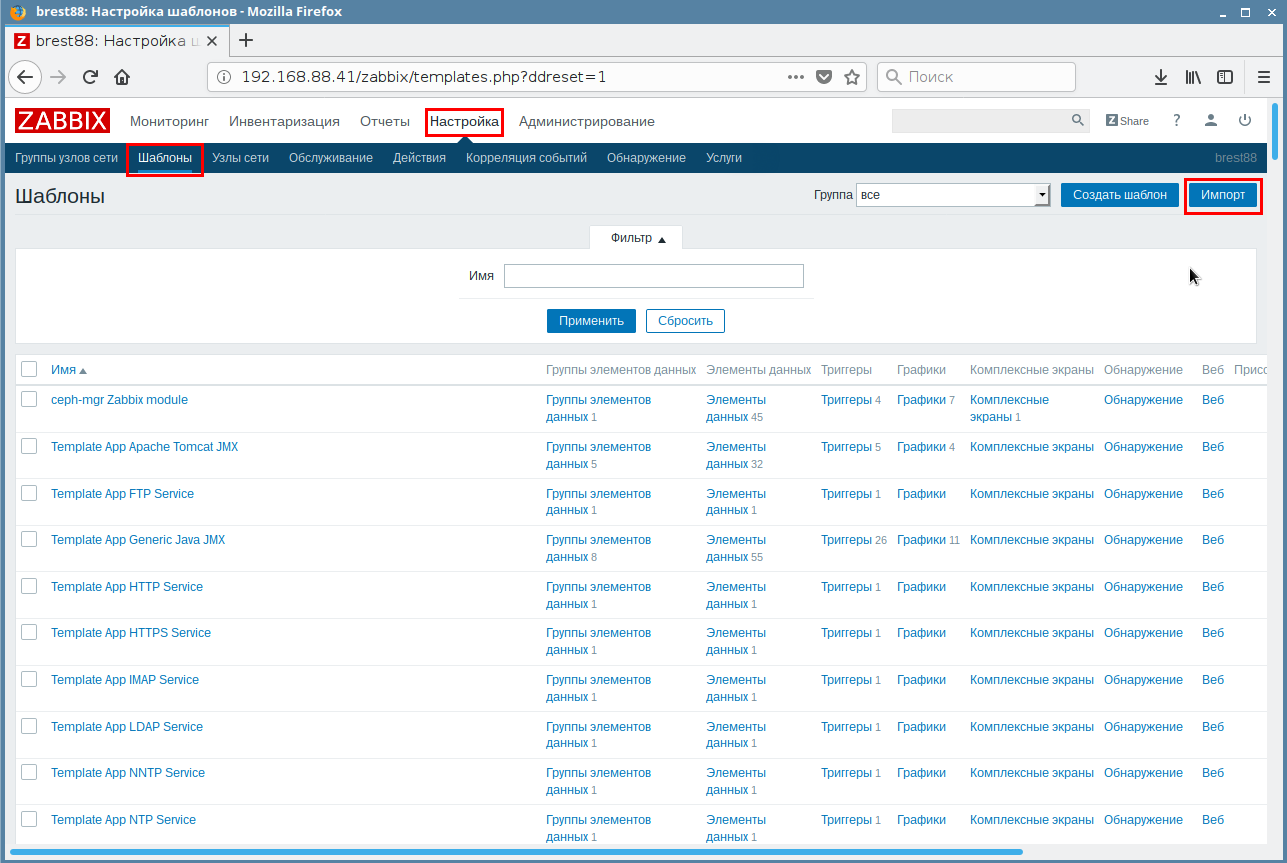Open the user profile icon
The image size is (1287, 863).
pyautogui.click(x=1211, y=120)
